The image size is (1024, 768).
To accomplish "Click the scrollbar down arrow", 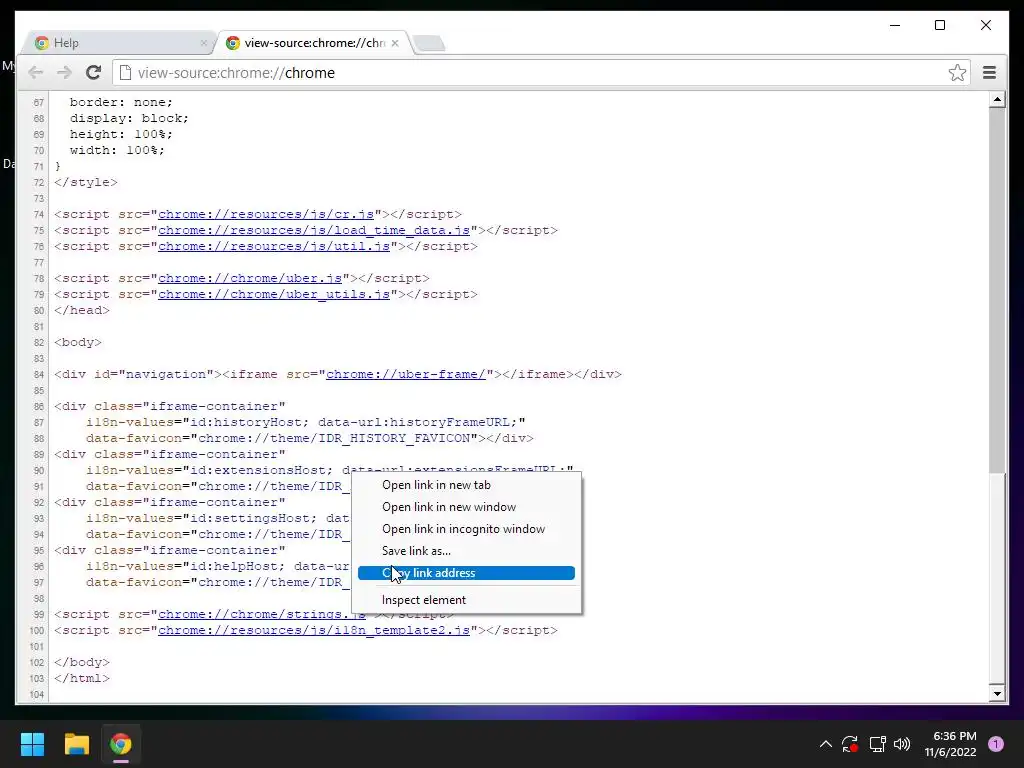I will point(997,694).
